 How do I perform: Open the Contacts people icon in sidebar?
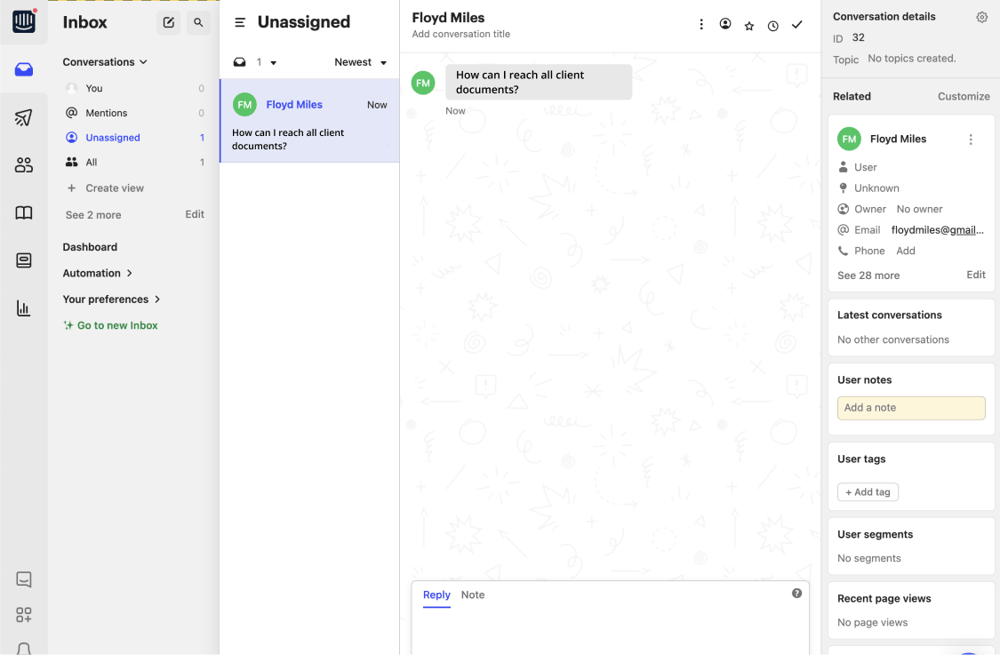click(x=24, y=165)
